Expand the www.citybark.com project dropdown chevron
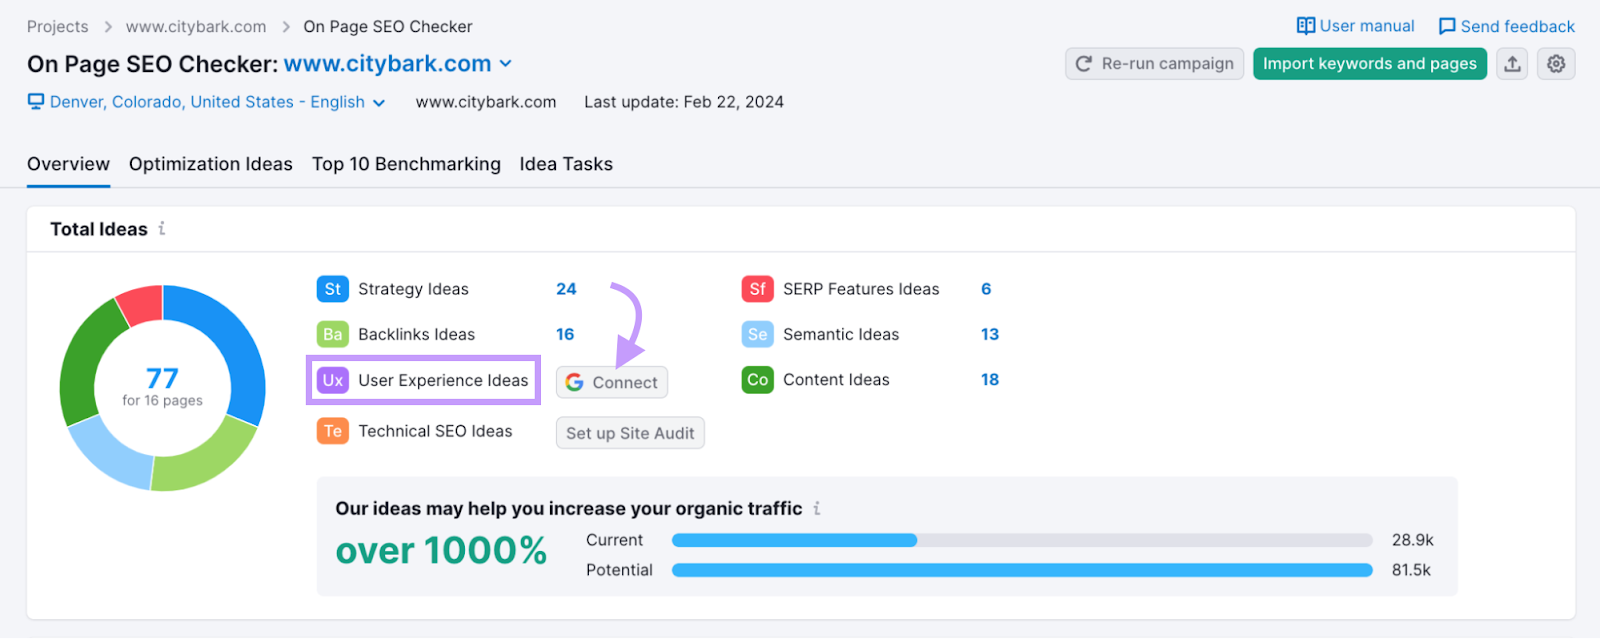 (x=506, y=64)
